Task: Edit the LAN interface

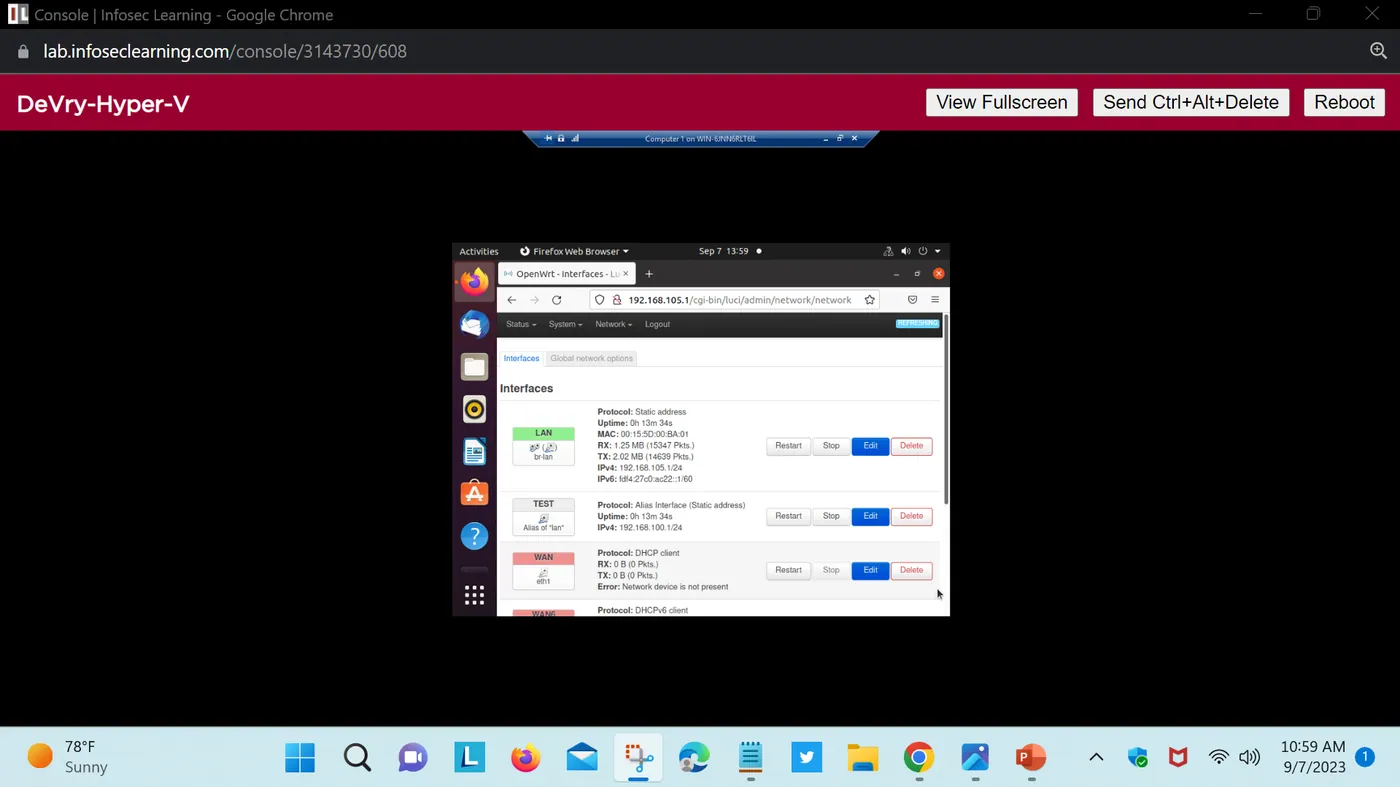Action: [x=870, y=446]
